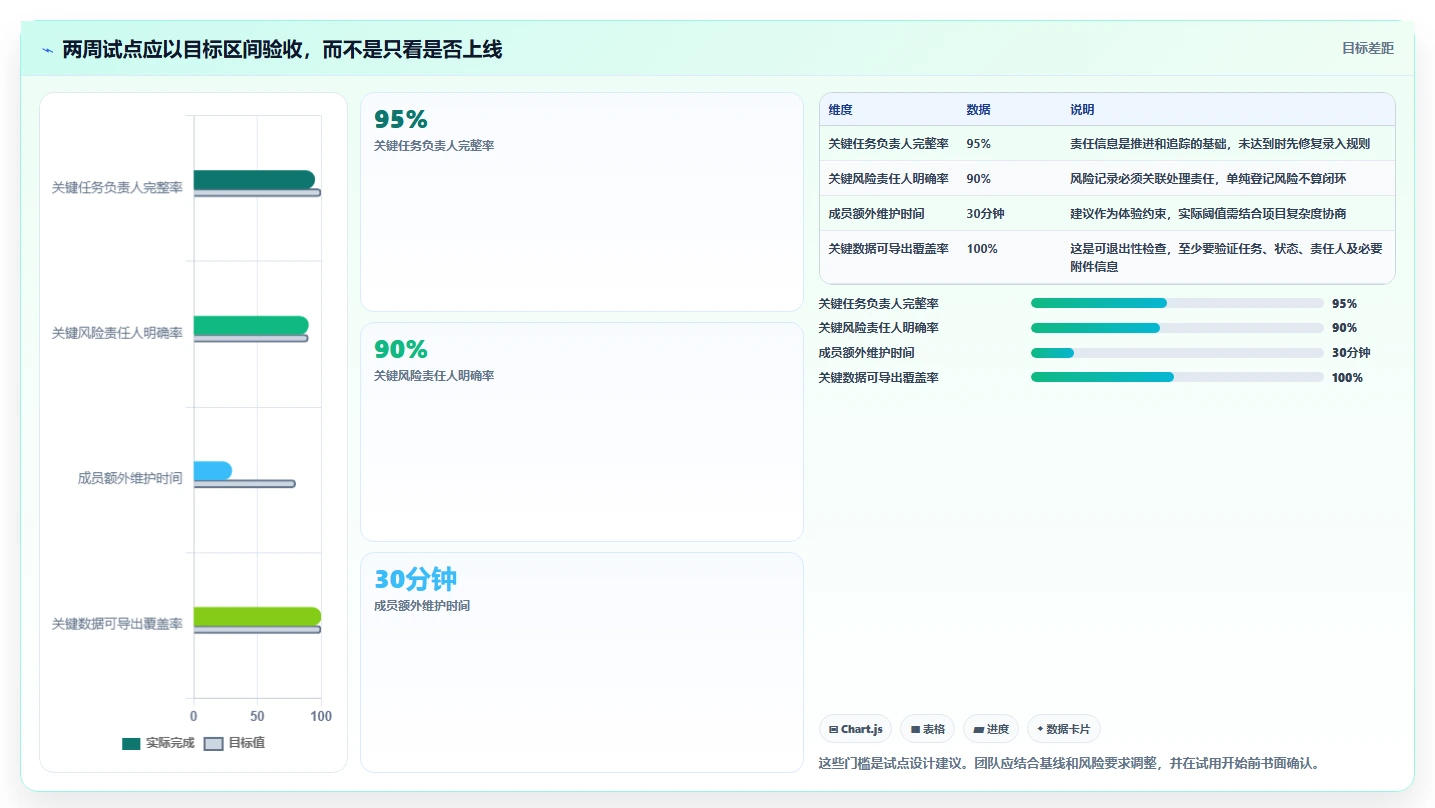Click the lightning icon beside the title

[x=47, y=50]
